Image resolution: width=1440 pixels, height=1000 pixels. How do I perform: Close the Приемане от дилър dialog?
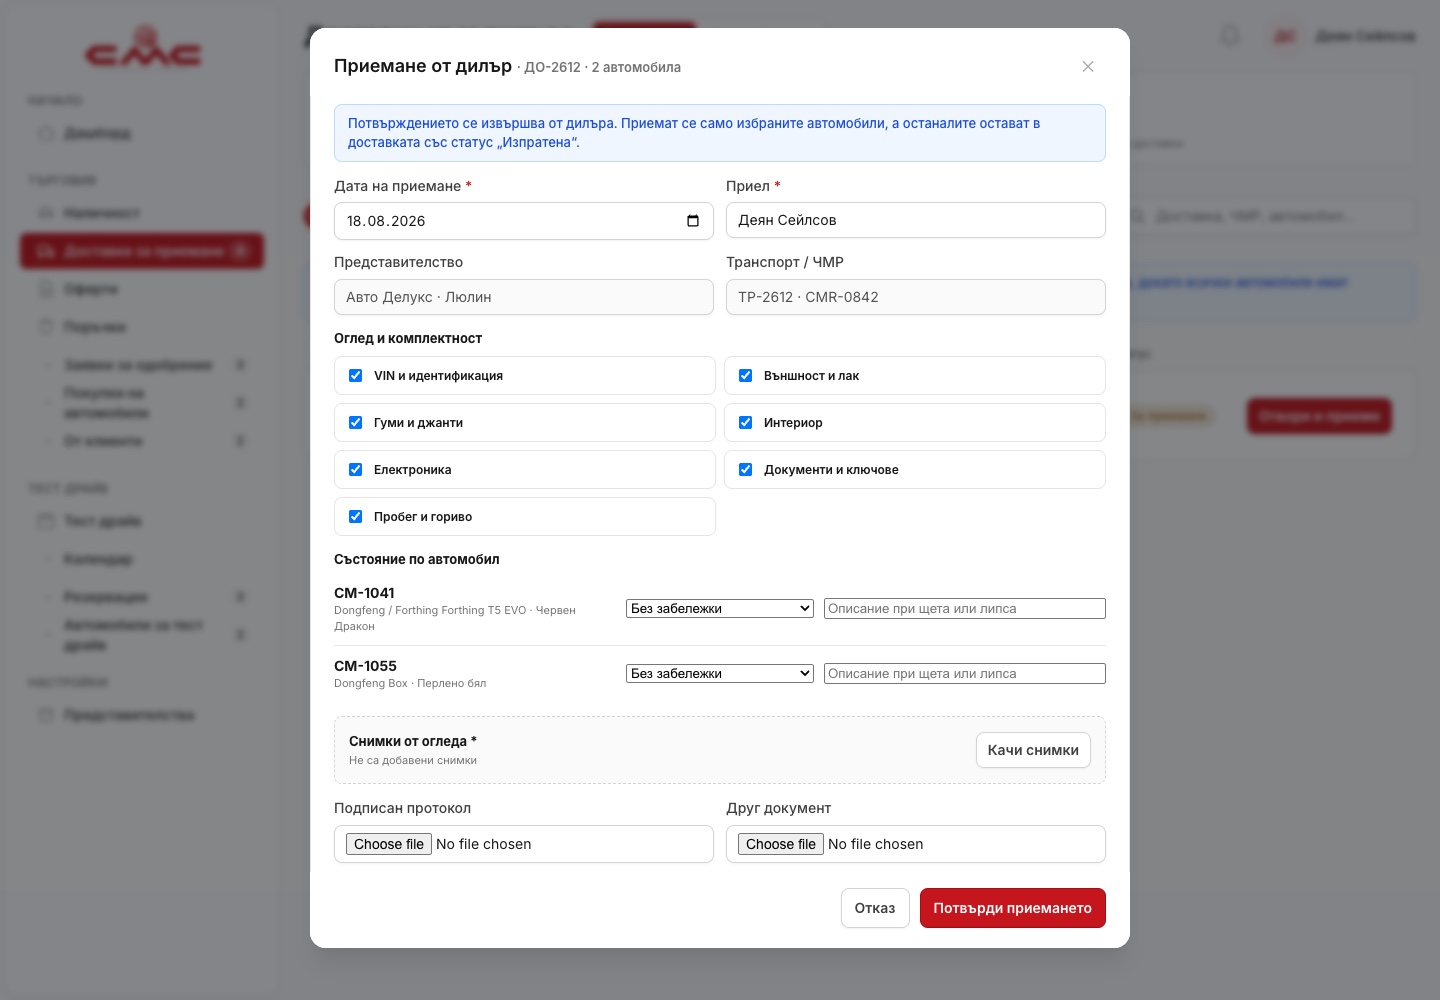[1088, 66]
